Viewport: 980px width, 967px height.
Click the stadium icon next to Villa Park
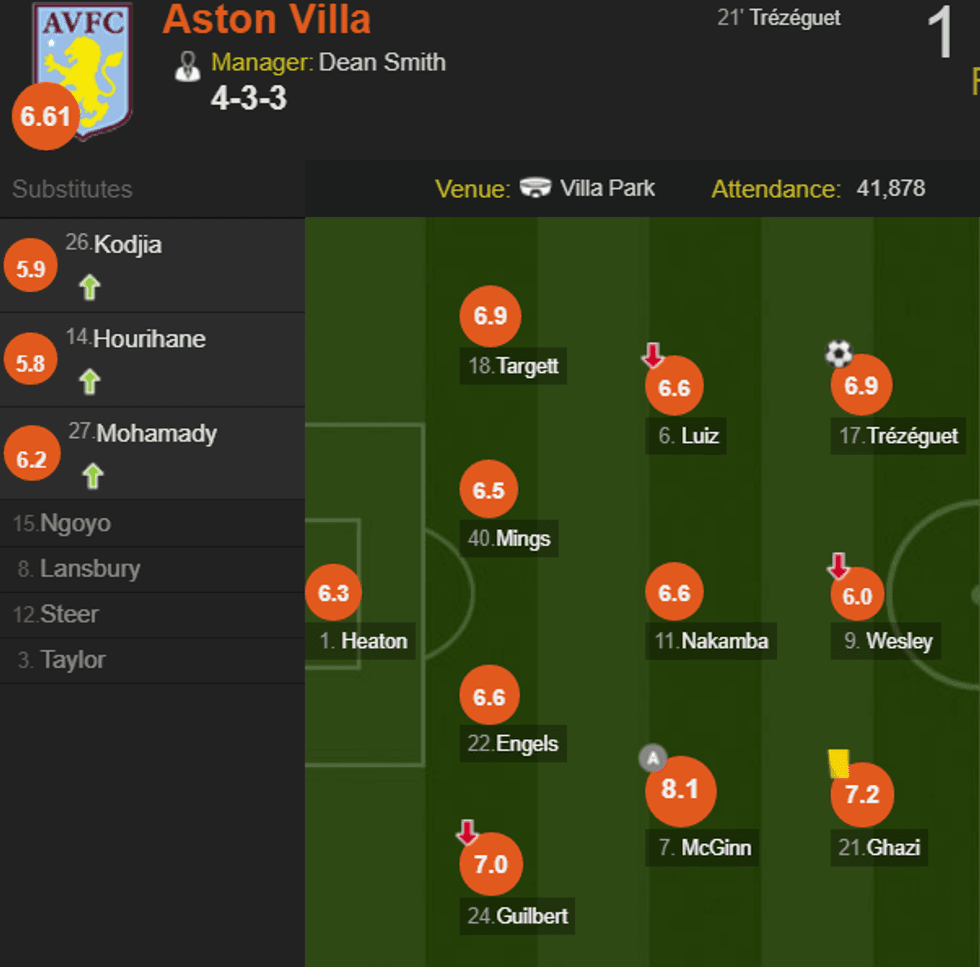click(x=536, y=188)
